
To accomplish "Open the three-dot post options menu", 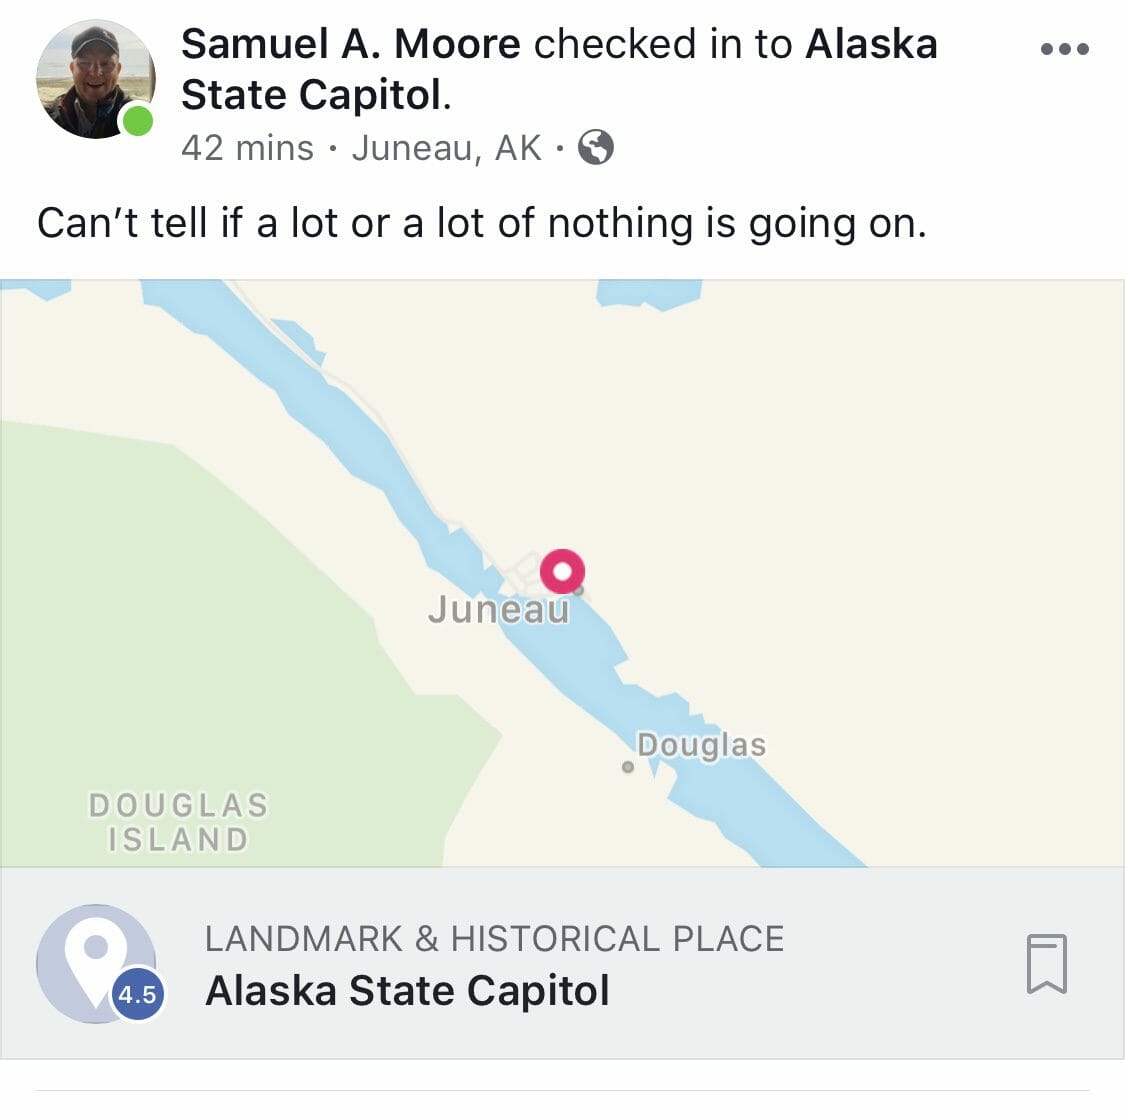I will click(x=1065, y=49).
